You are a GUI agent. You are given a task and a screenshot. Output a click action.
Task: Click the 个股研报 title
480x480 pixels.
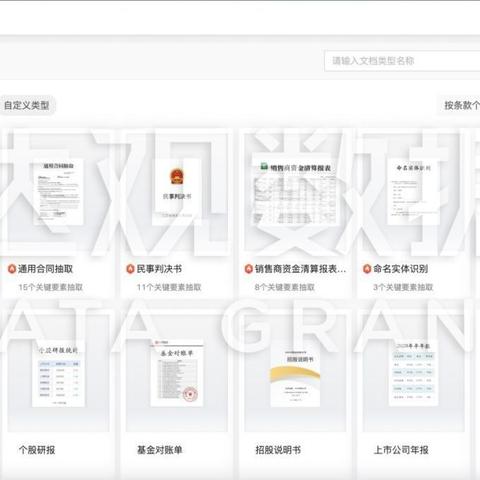[37, 450]
